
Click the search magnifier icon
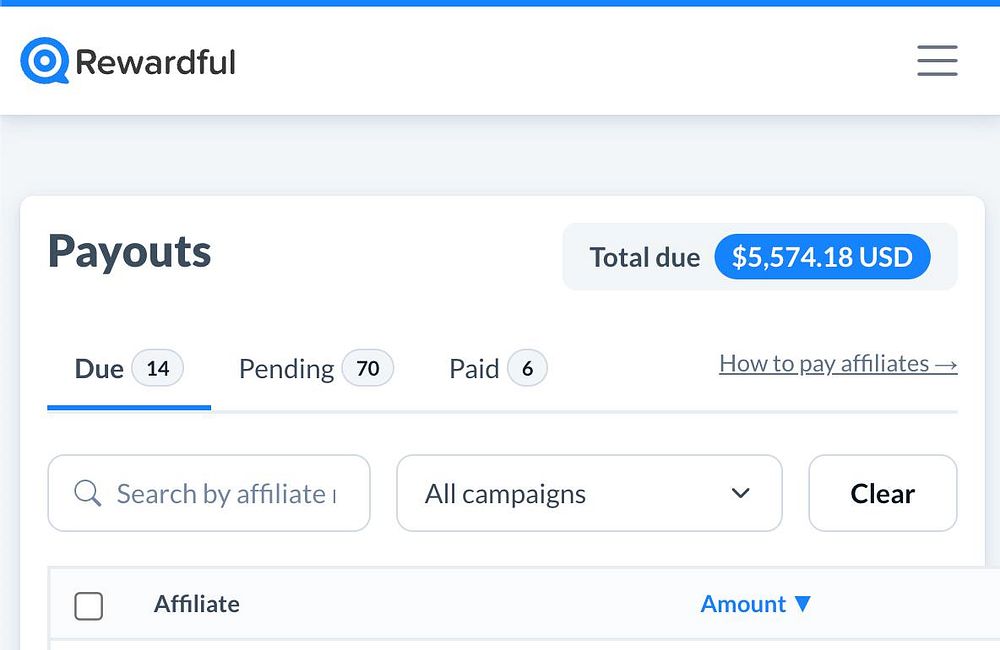88,494
